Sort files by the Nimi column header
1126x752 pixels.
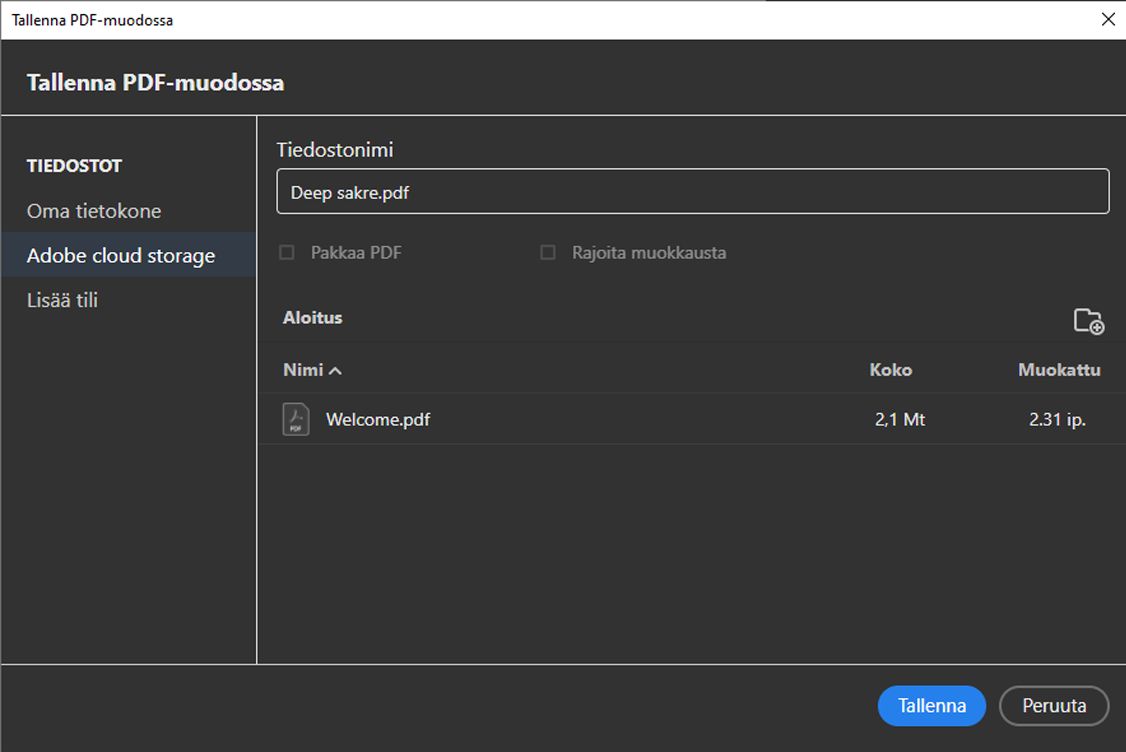click(x=303, y=370)
